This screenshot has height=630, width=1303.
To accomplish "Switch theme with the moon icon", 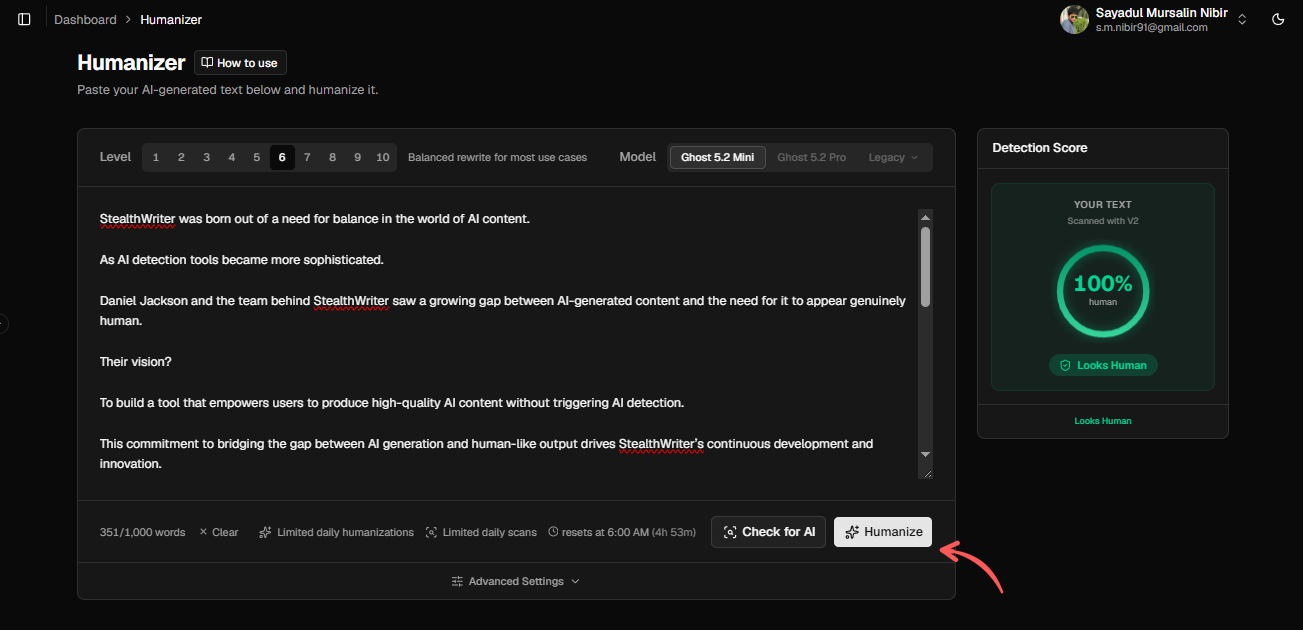I will (x=1278, y=19).
